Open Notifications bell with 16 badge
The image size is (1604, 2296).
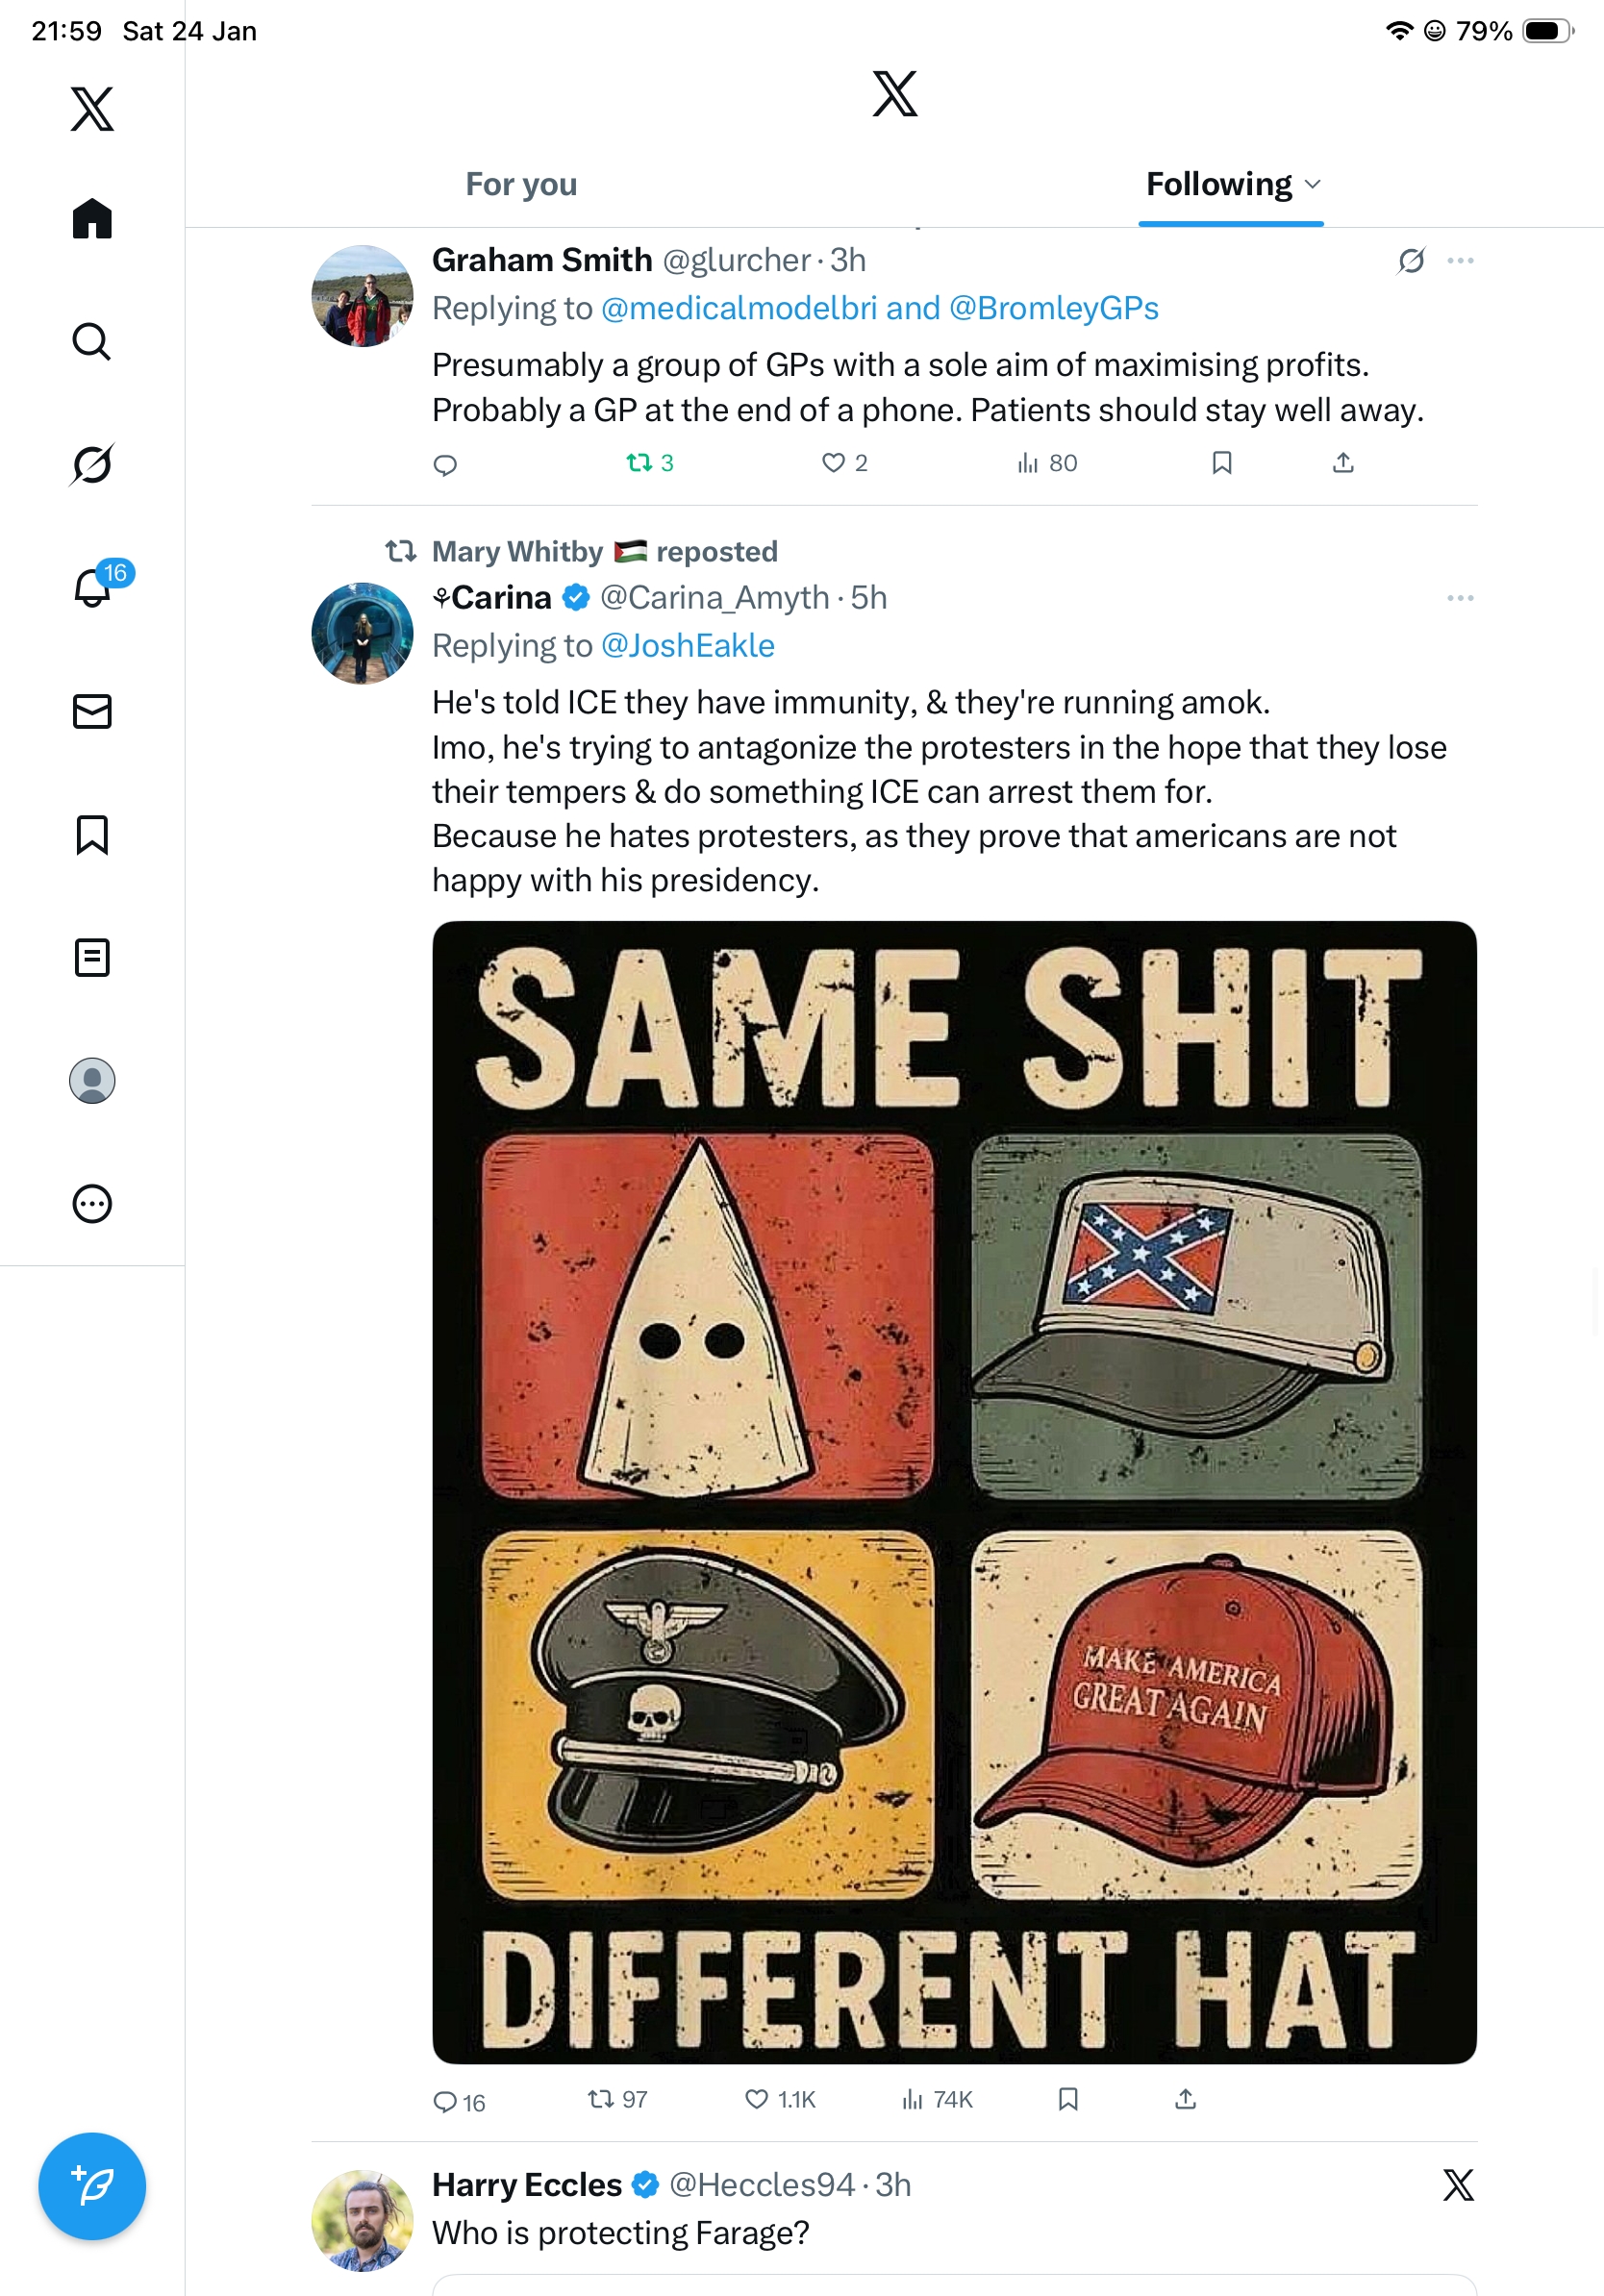coord(93,587)
